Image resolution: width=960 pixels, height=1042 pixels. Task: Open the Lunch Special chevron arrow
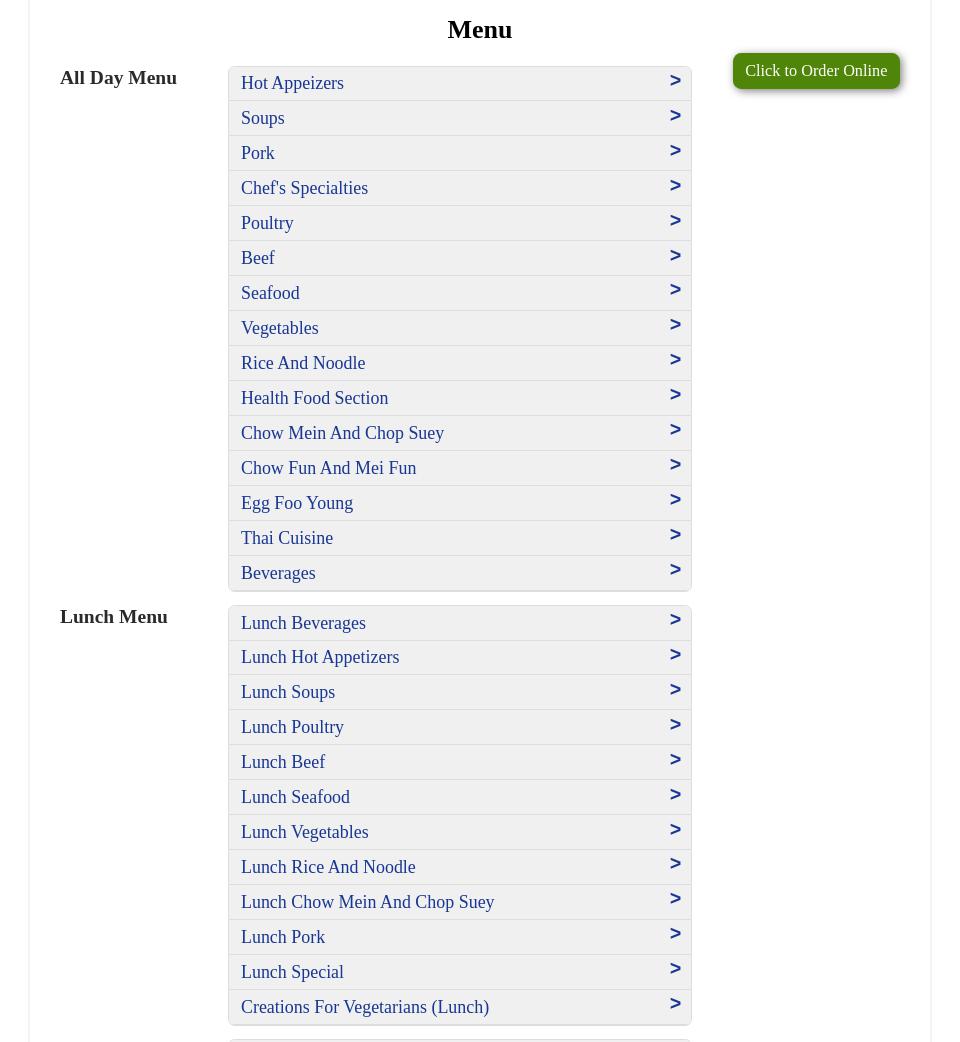coord(675,969)
